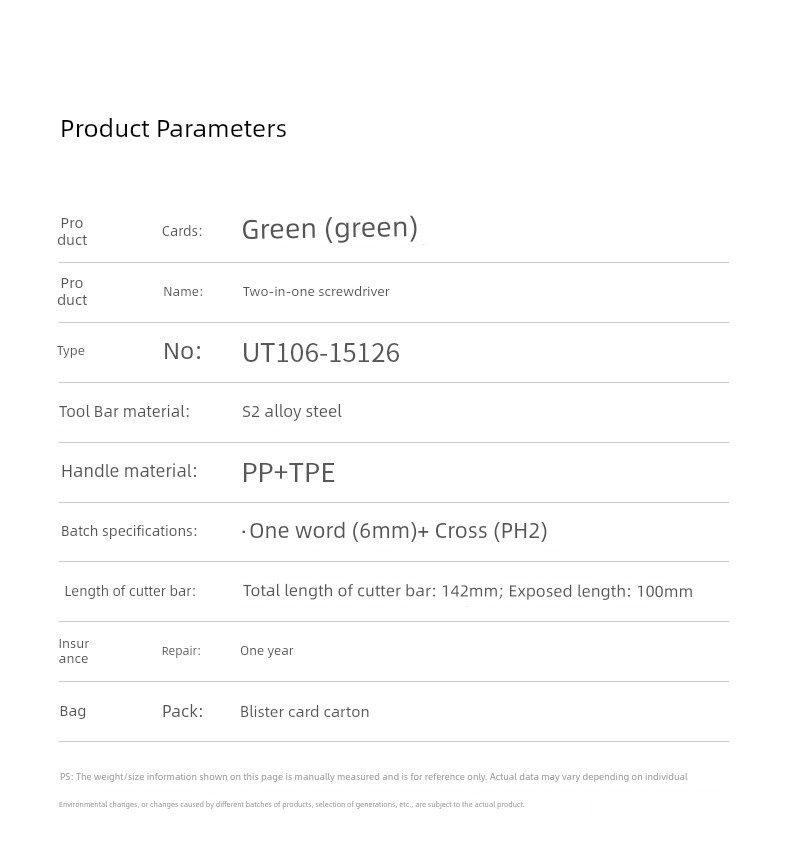The image size is (790, 842).
Task: Click the S2 alloy steel value
Action: pyautogui.click(x=292, y=412)
